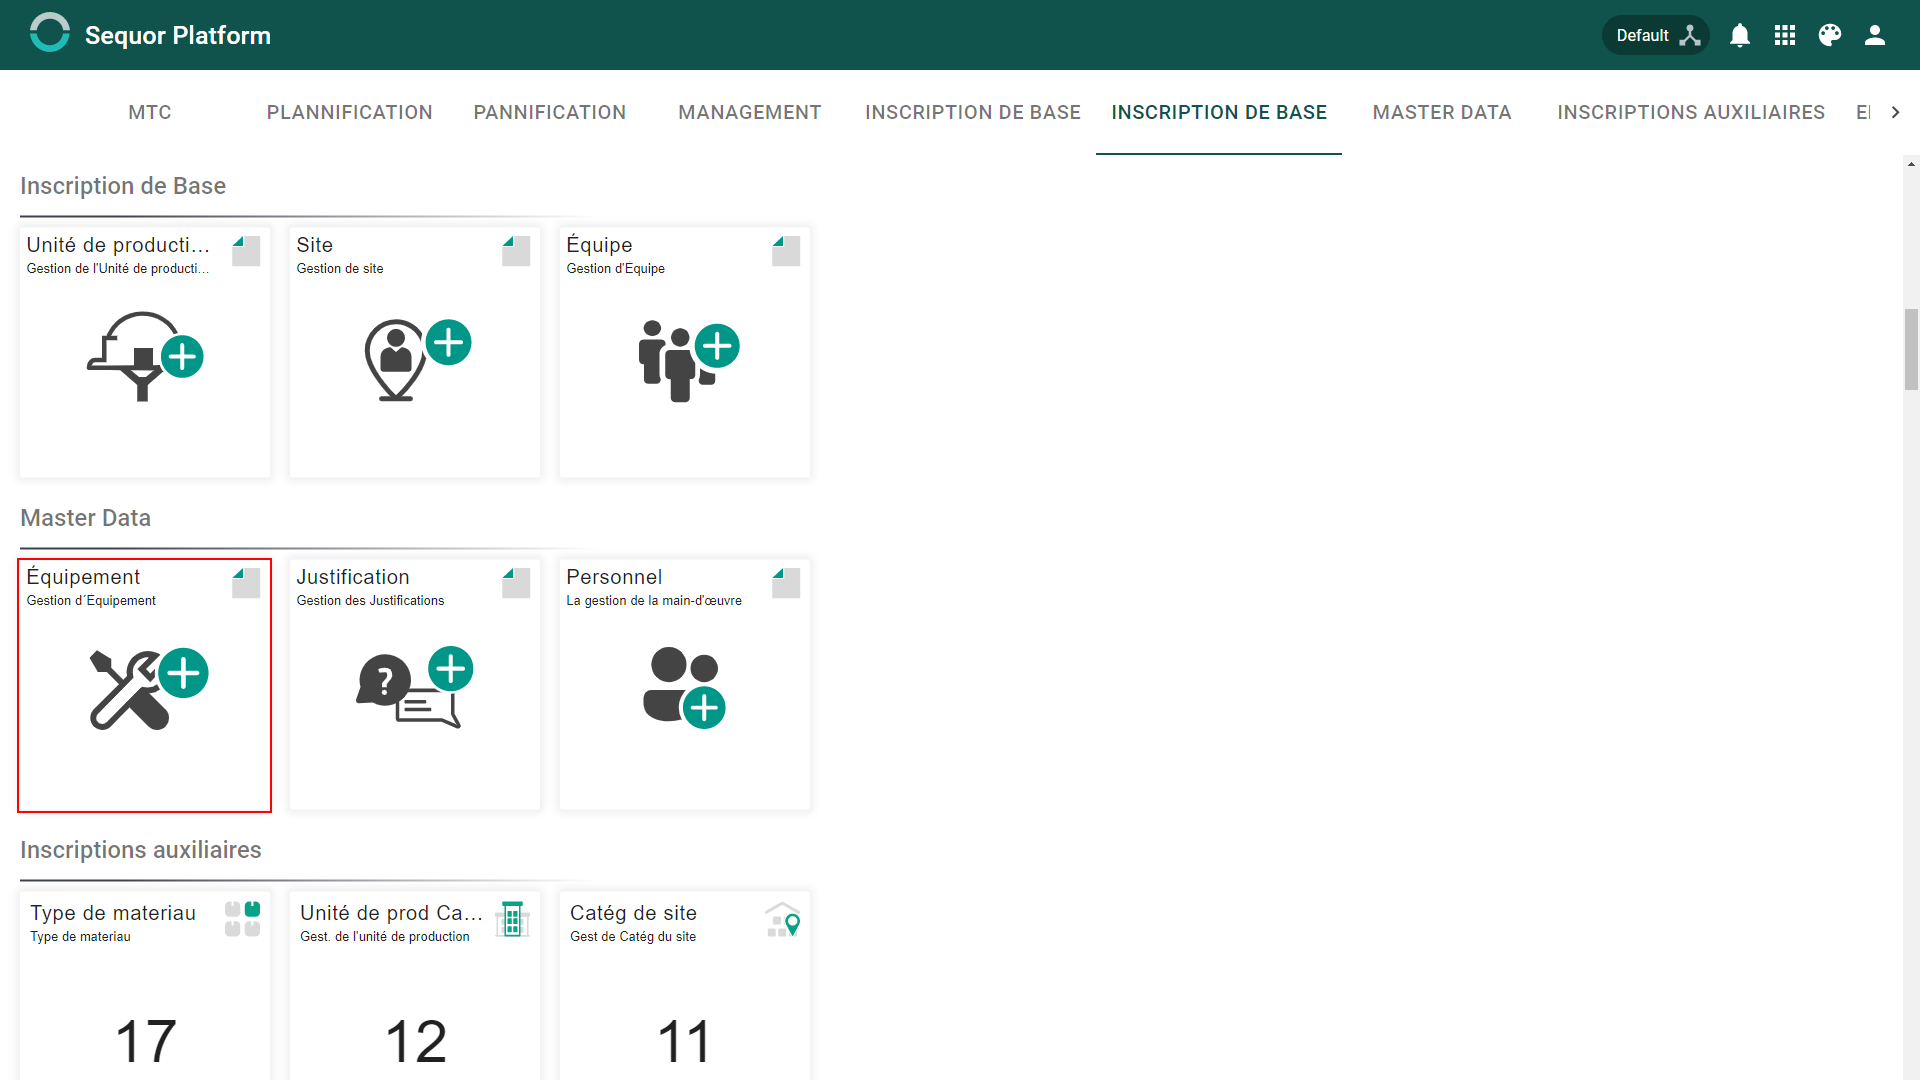
Task: Click the corner page icon on Équipement card
Action: (x=246, y=583)
